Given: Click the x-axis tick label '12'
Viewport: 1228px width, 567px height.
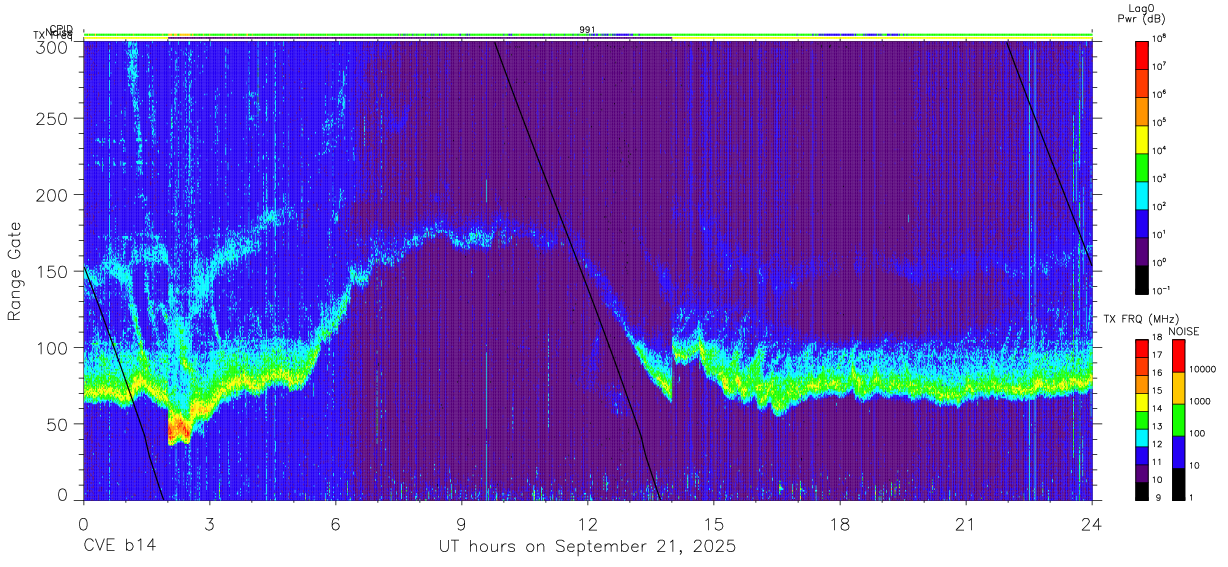Looking at the screenshot, I should coord(587,524).
